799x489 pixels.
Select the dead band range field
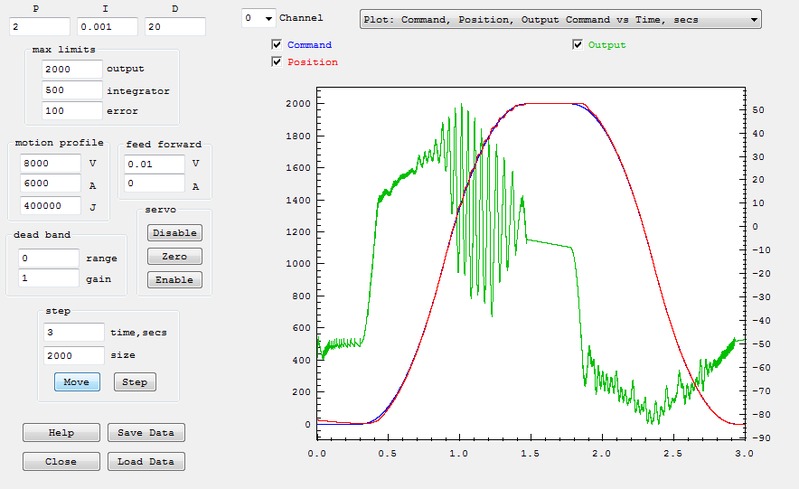pos(50,258)
